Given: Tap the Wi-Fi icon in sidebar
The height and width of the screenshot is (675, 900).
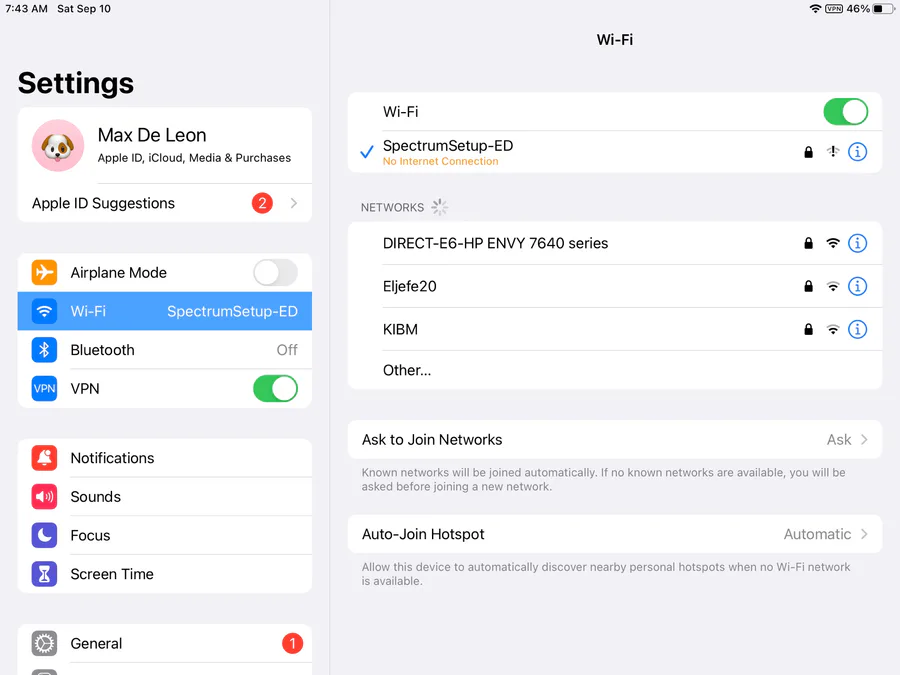Looking at the screenshot, I should point(44,311).
